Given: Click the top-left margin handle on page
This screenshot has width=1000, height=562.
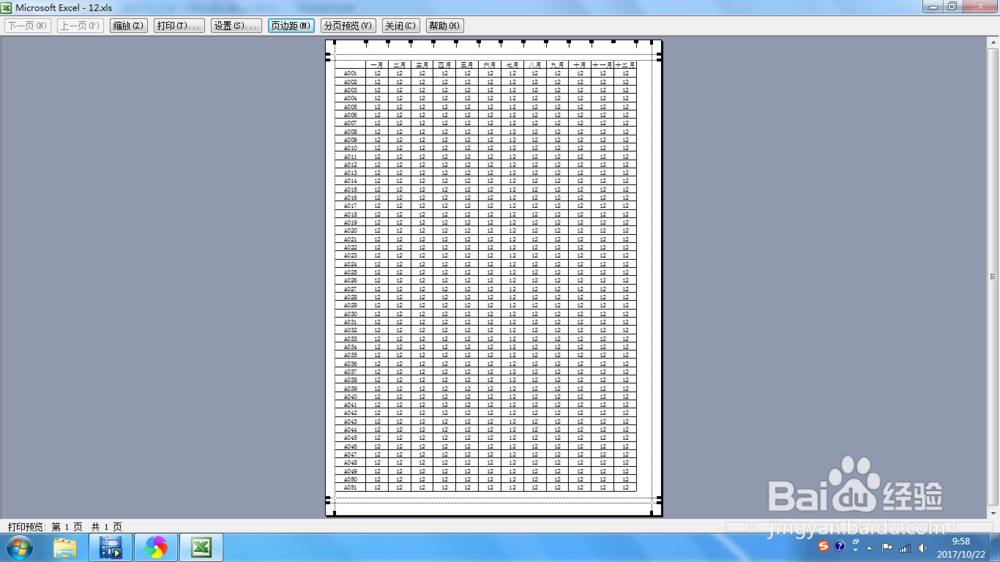Looking at the screenshot, I should click(334, 43).
